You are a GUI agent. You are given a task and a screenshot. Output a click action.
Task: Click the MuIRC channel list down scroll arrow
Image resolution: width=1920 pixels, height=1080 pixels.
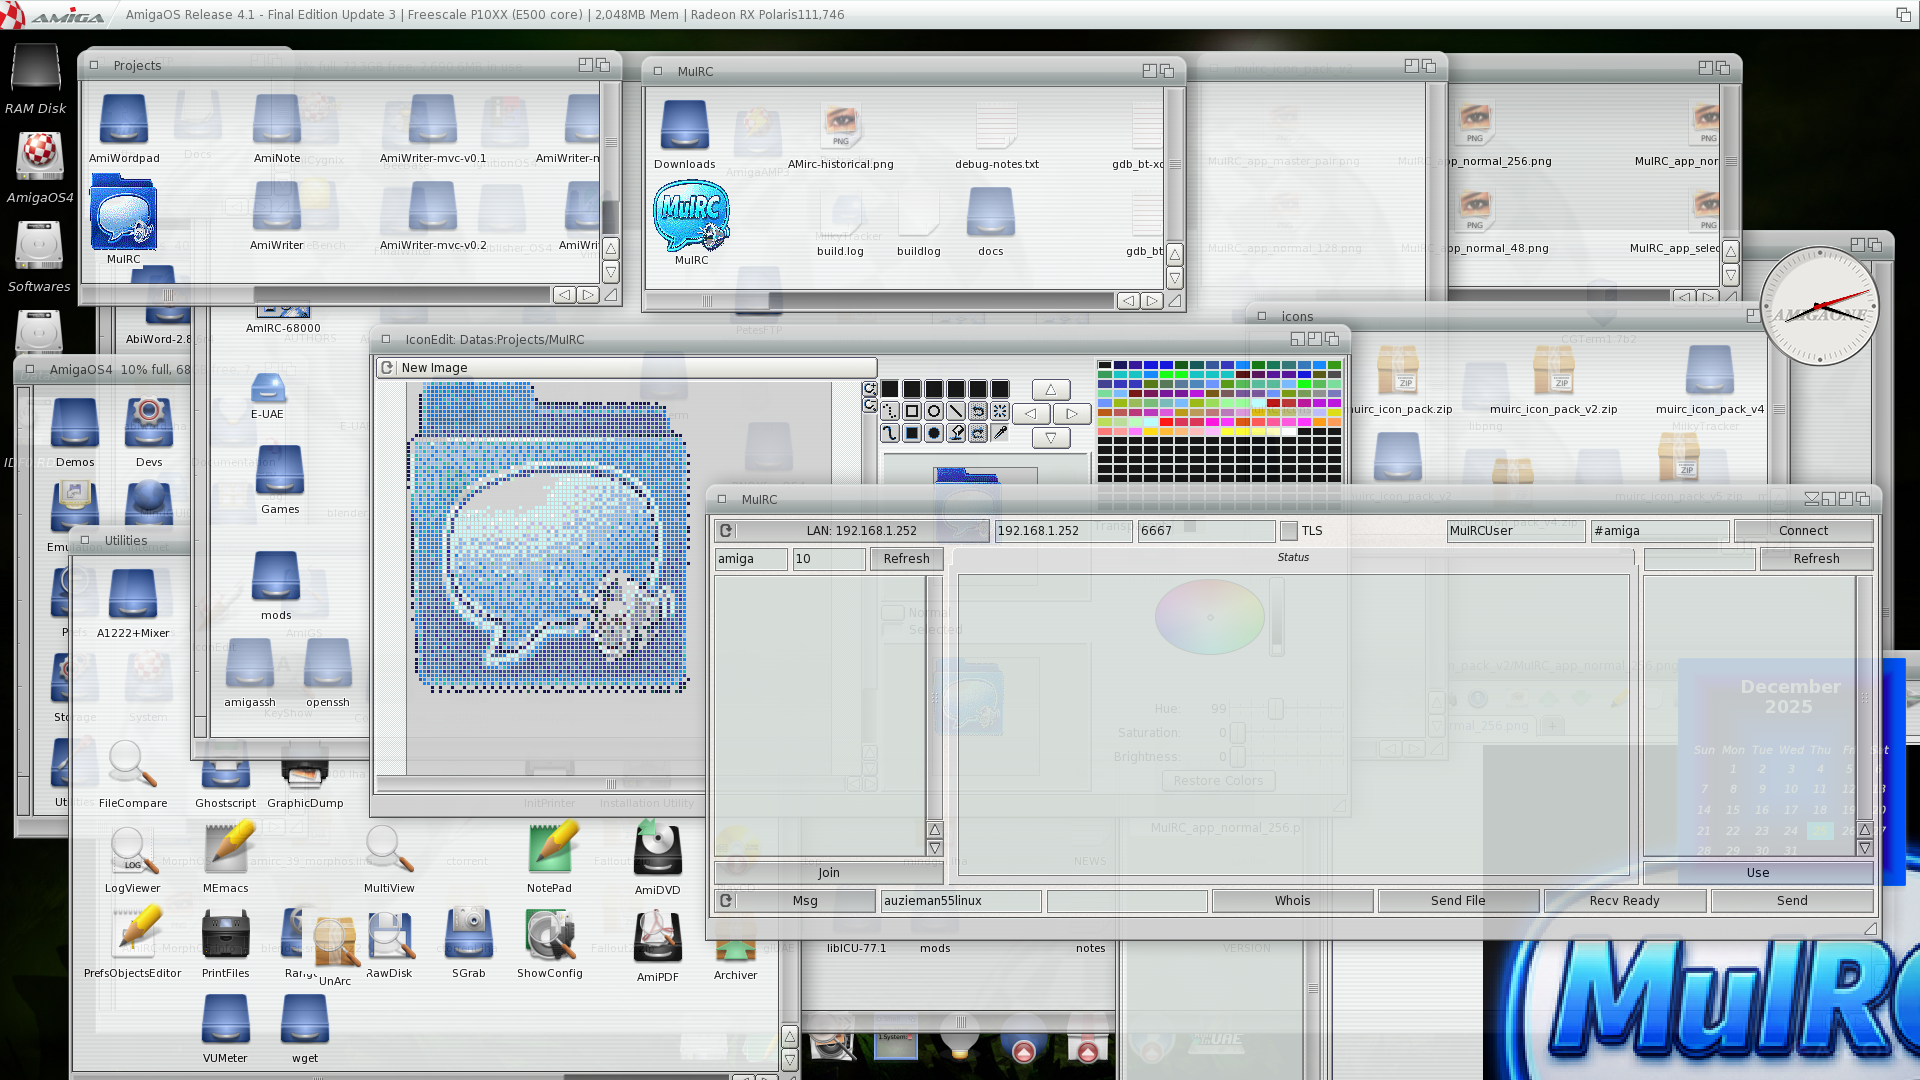point(935,848)
